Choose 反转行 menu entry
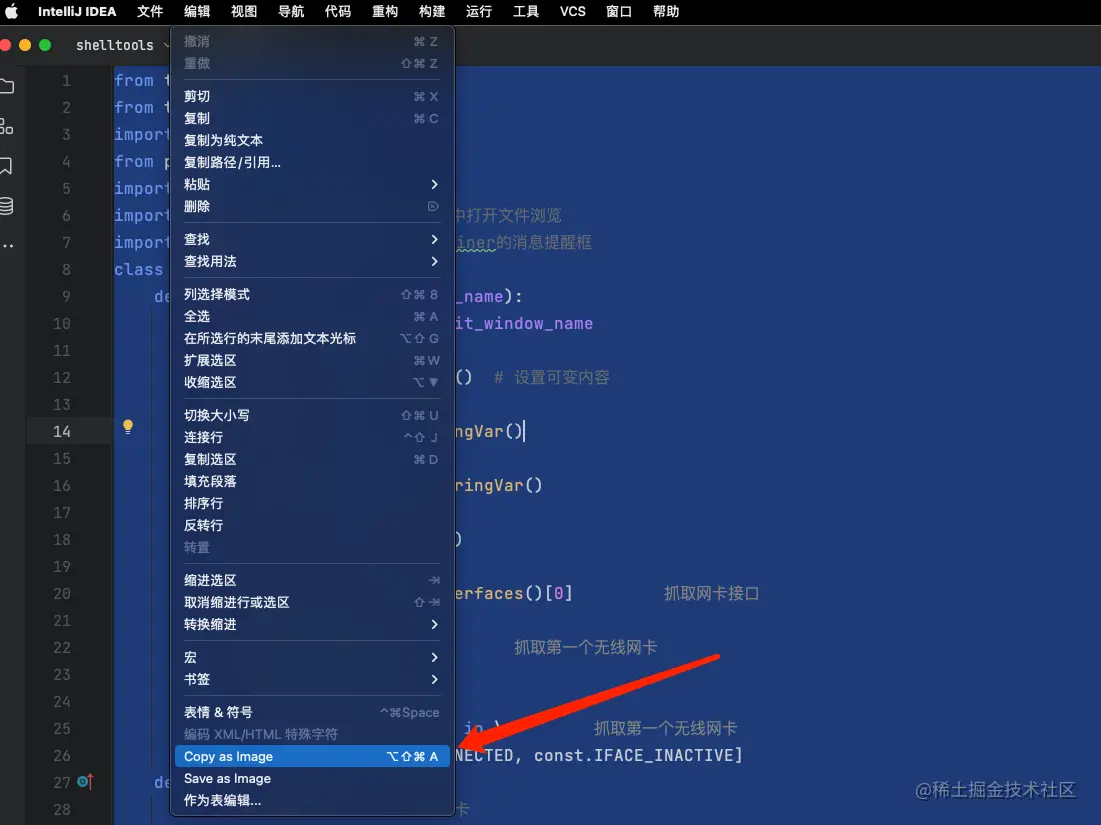 pyautogui.click(x=312, y=525)
